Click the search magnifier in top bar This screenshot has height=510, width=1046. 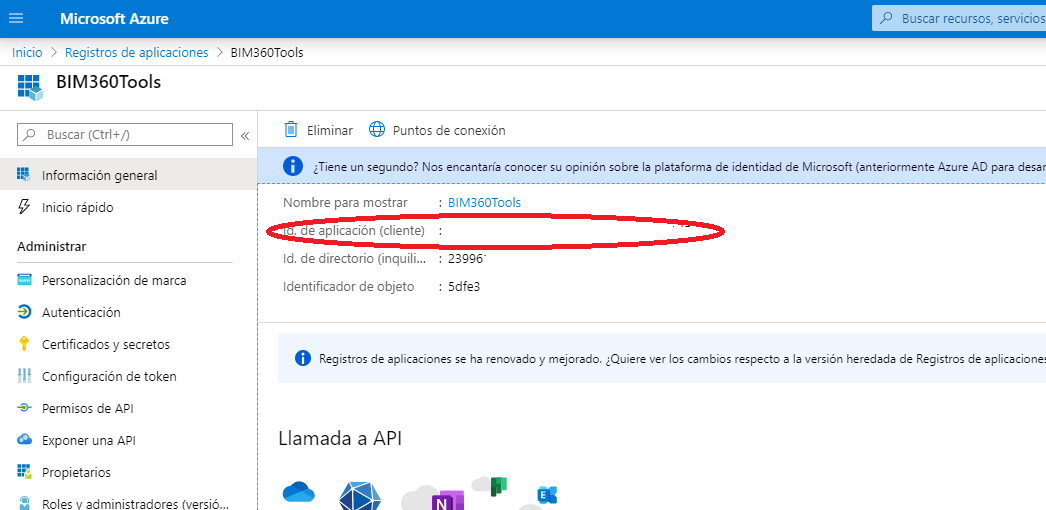[887, 19]
